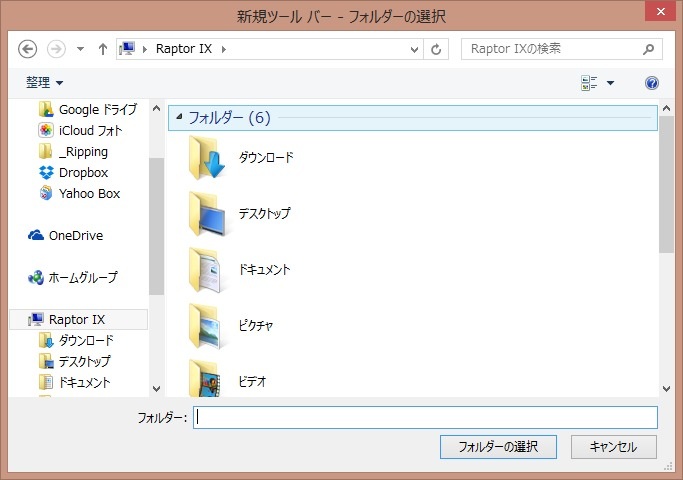683x480 pixels.
Task: Click the フォルダー name input field
Action: [425, 417]
